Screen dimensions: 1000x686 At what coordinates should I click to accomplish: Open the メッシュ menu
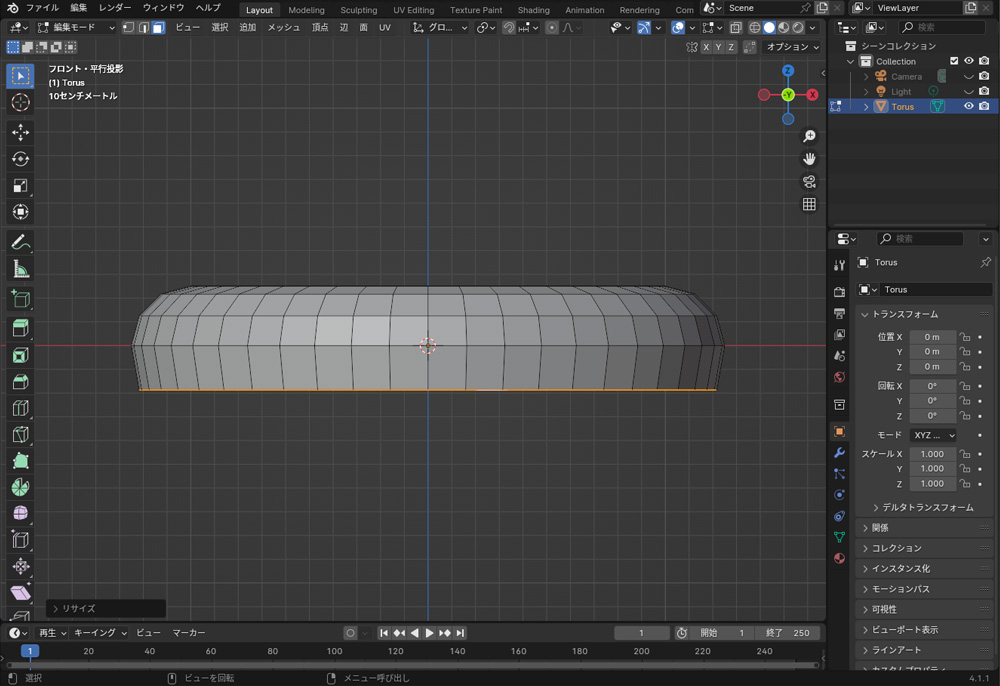(283, 28)
